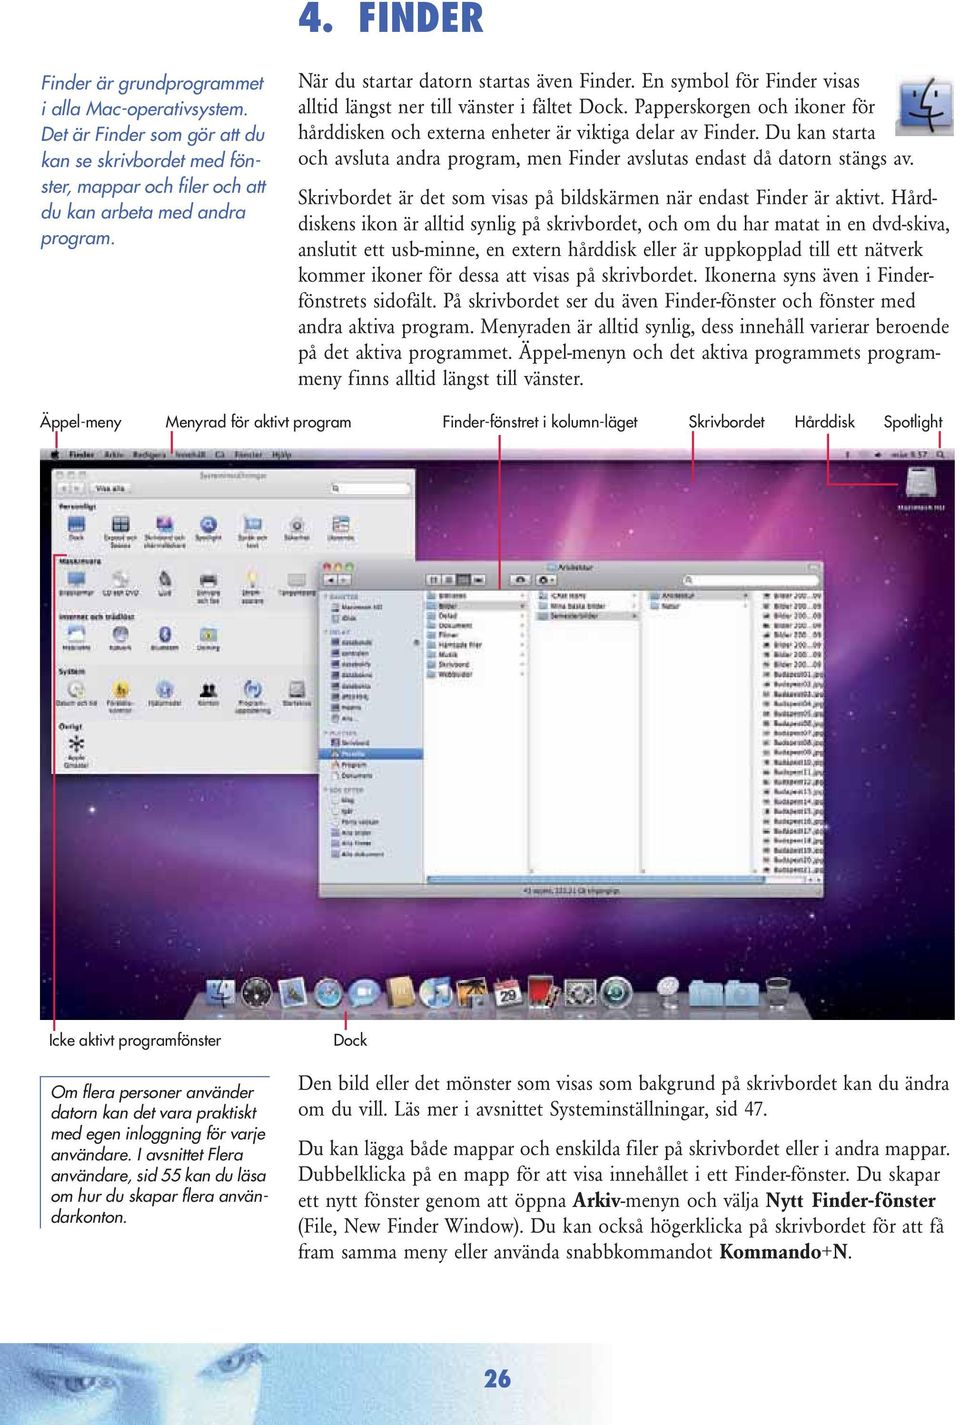The image size is (960, 1425).
Task: Switch Finder window to list view
Action: pos(449,580)
